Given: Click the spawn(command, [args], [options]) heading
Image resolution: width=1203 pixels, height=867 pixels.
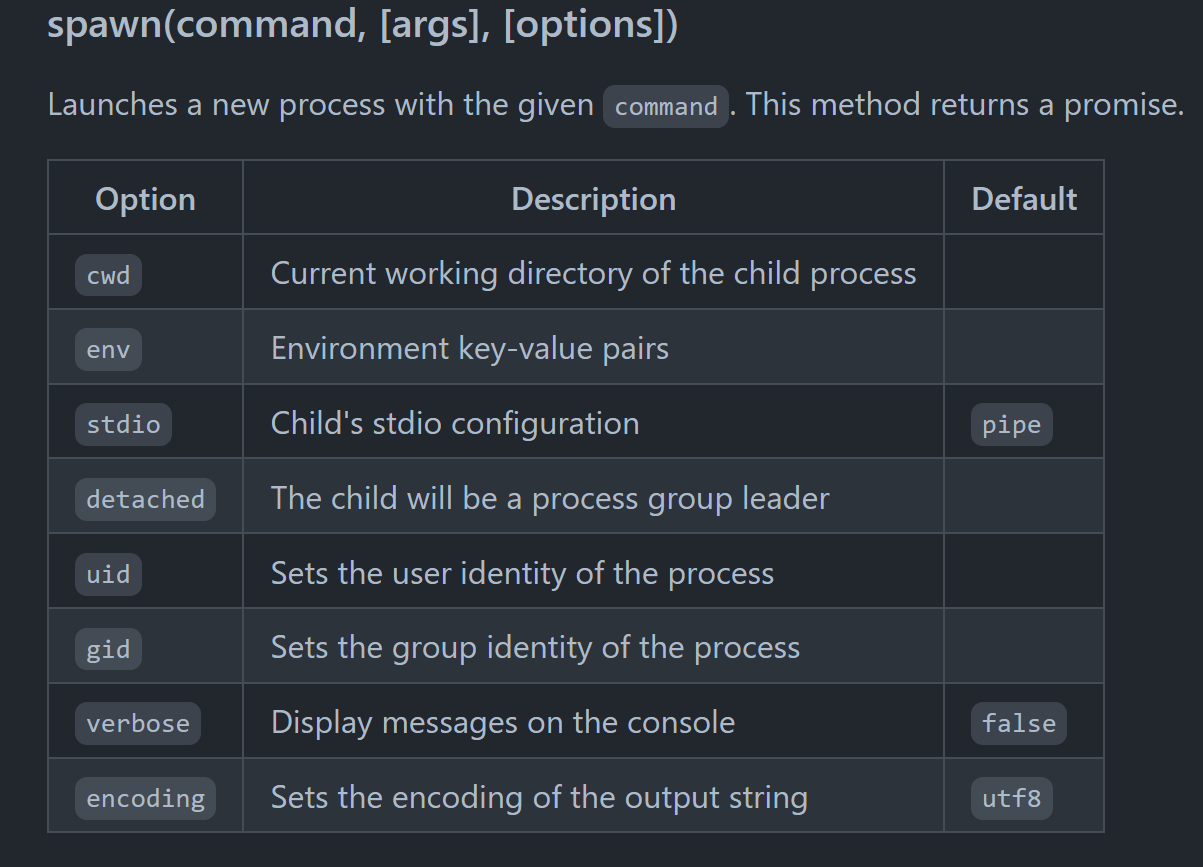Looking at the screenshot, I should [x=362, y=24].
